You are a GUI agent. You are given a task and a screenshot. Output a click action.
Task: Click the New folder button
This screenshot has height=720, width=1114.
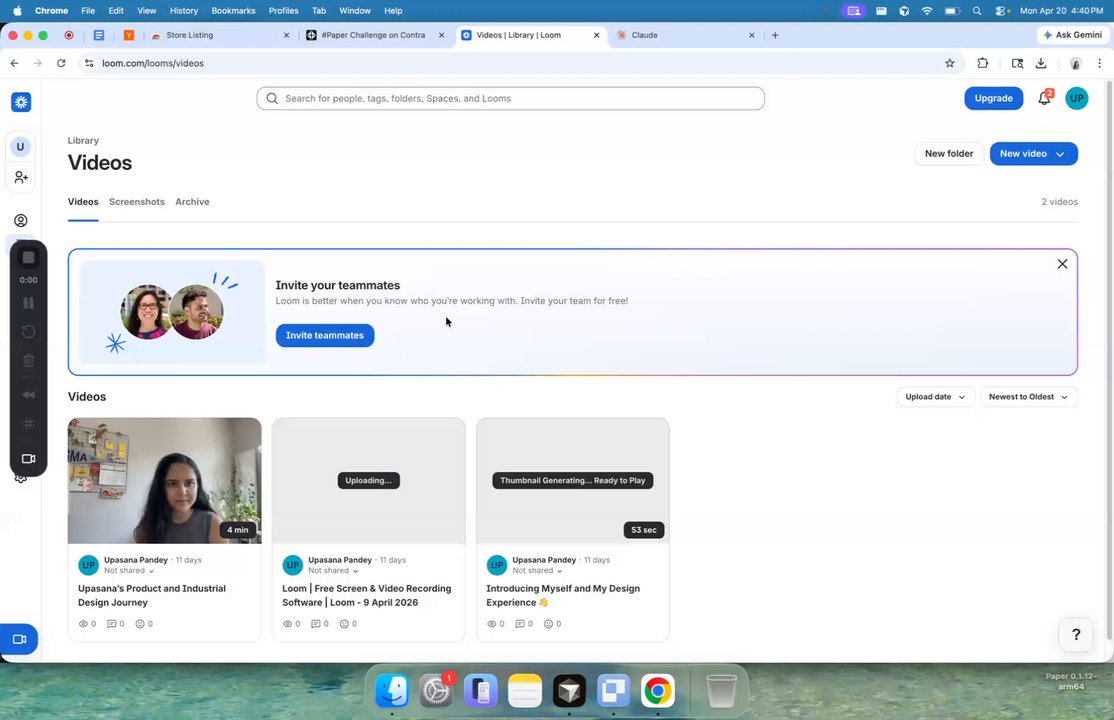[x=948, y=154]
